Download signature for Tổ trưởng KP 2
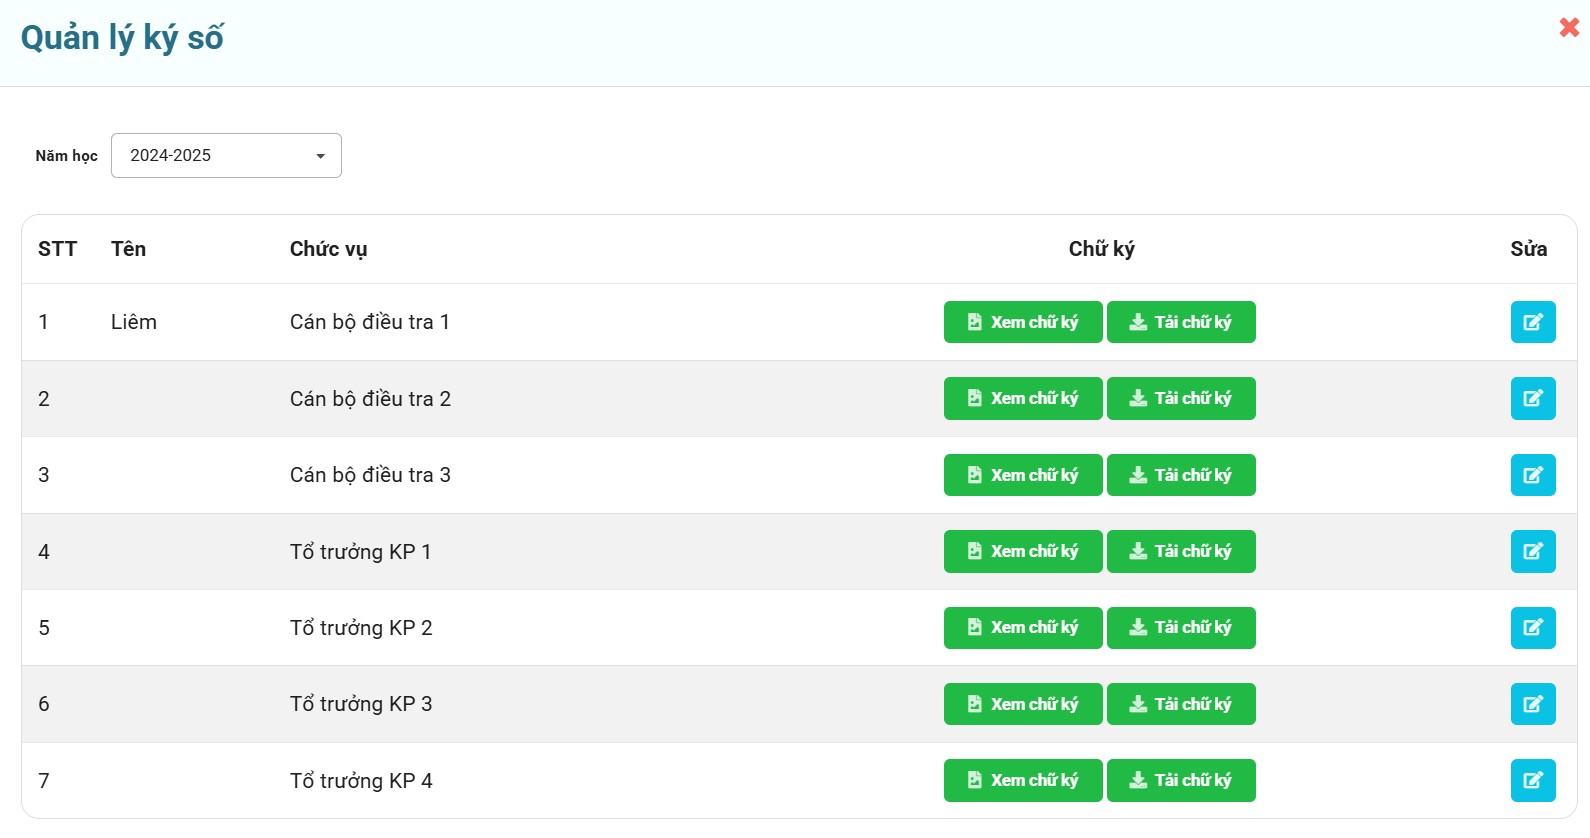Viewport: 1590px width, 838px height. point(1180,628)
